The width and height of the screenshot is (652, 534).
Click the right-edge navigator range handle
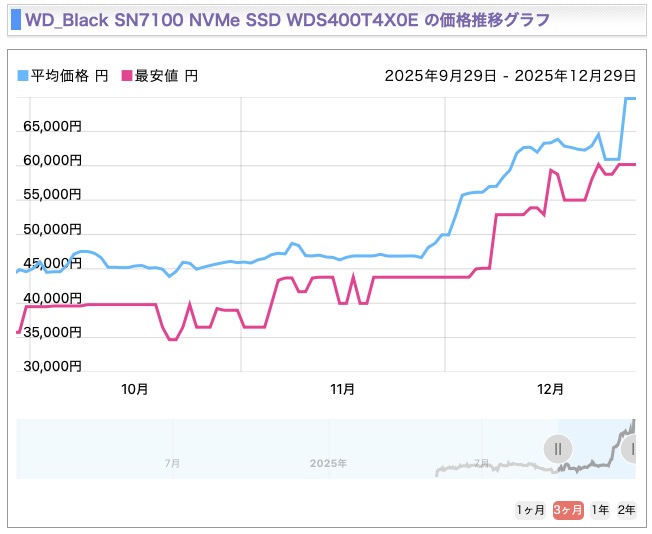(630, 449)
